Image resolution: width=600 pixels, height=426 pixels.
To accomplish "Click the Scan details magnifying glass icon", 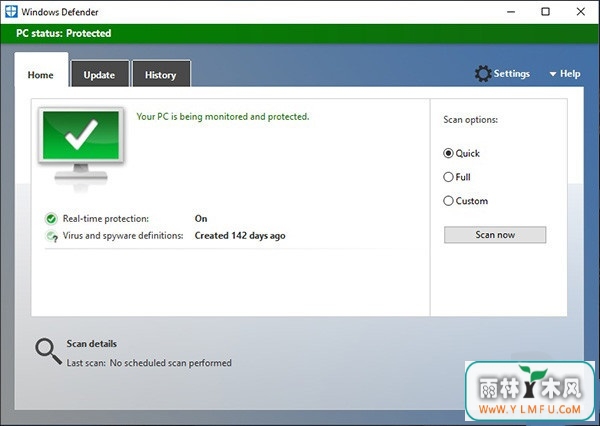I will tap(48, 351).
